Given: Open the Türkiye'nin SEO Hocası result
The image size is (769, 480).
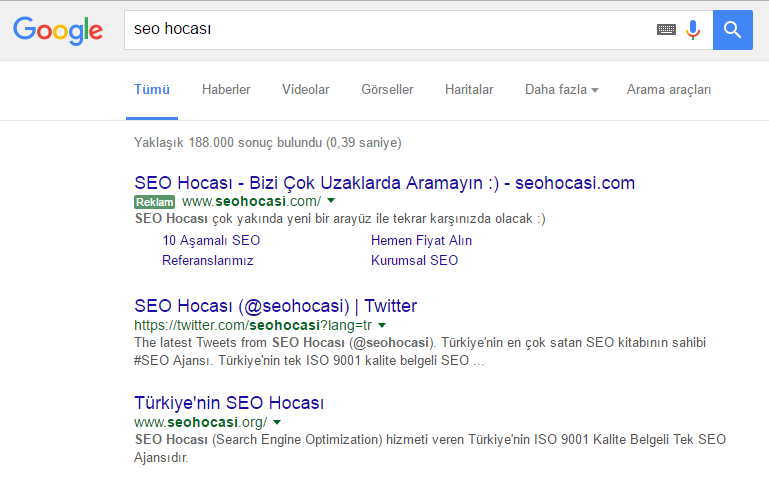Looking at the screenshot, I should pos(229,404).
